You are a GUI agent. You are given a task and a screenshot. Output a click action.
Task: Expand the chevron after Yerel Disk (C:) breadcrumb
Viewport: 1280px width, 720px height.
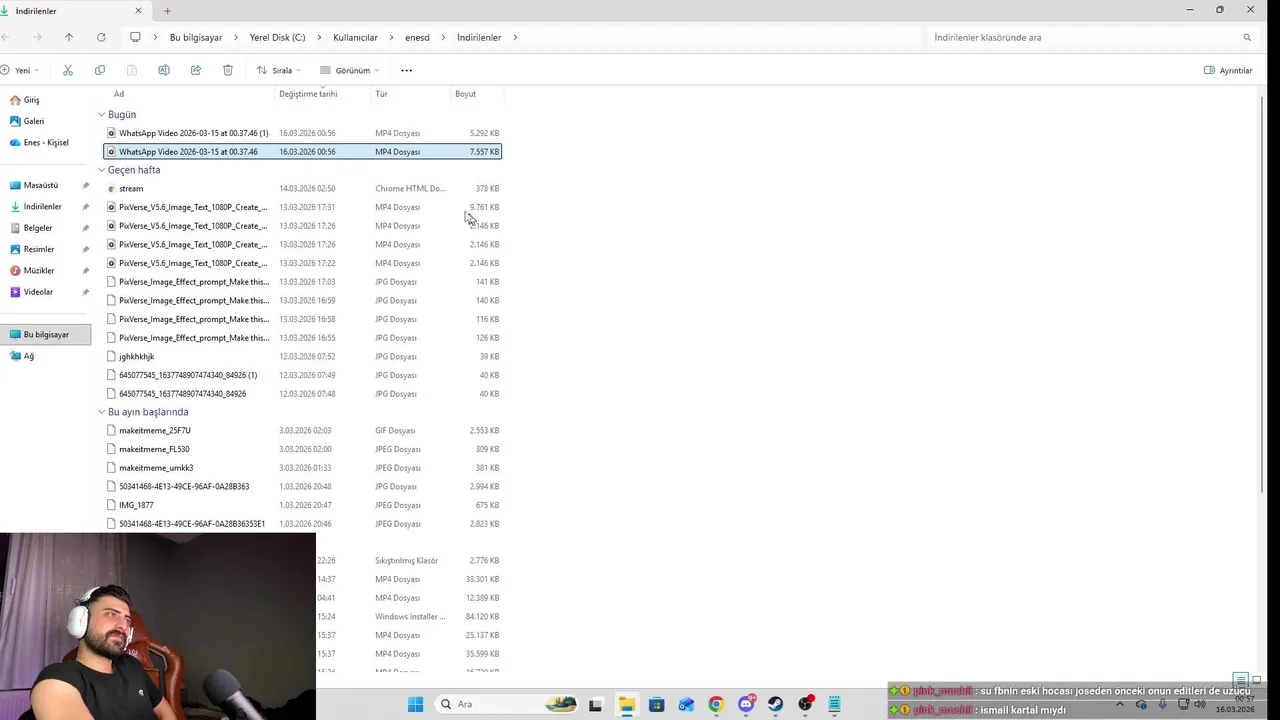[x=320, y=37]
